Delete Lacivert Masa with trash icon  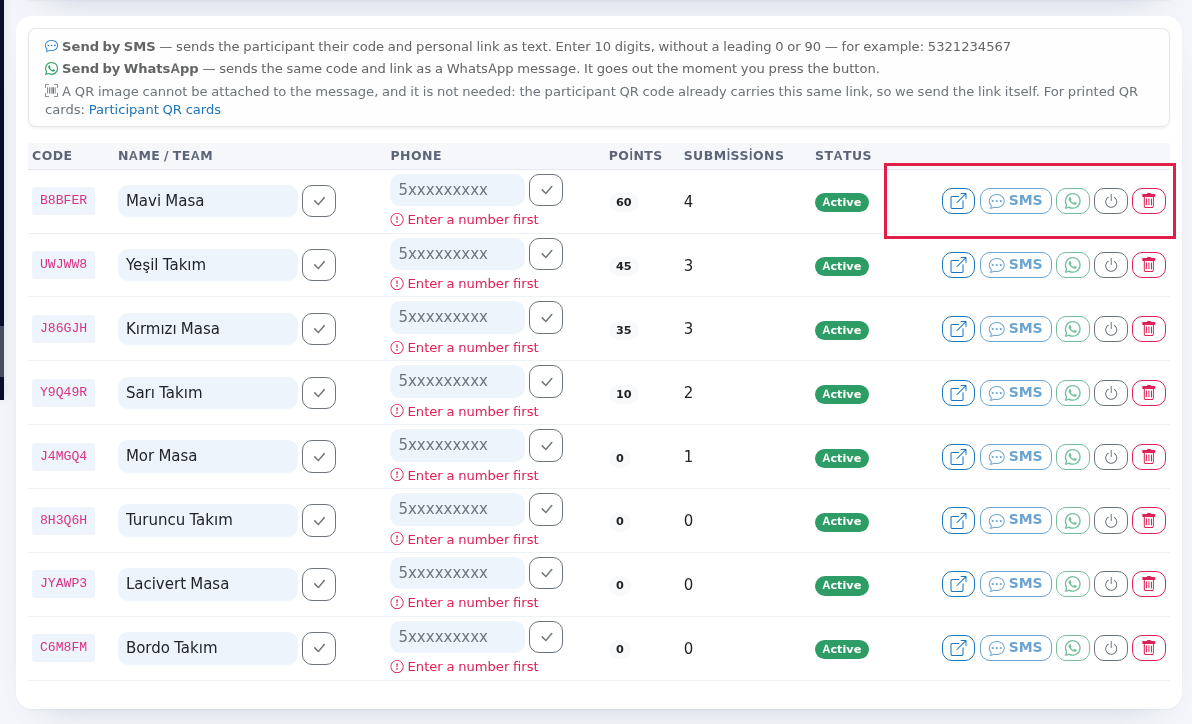[1149, 584]
